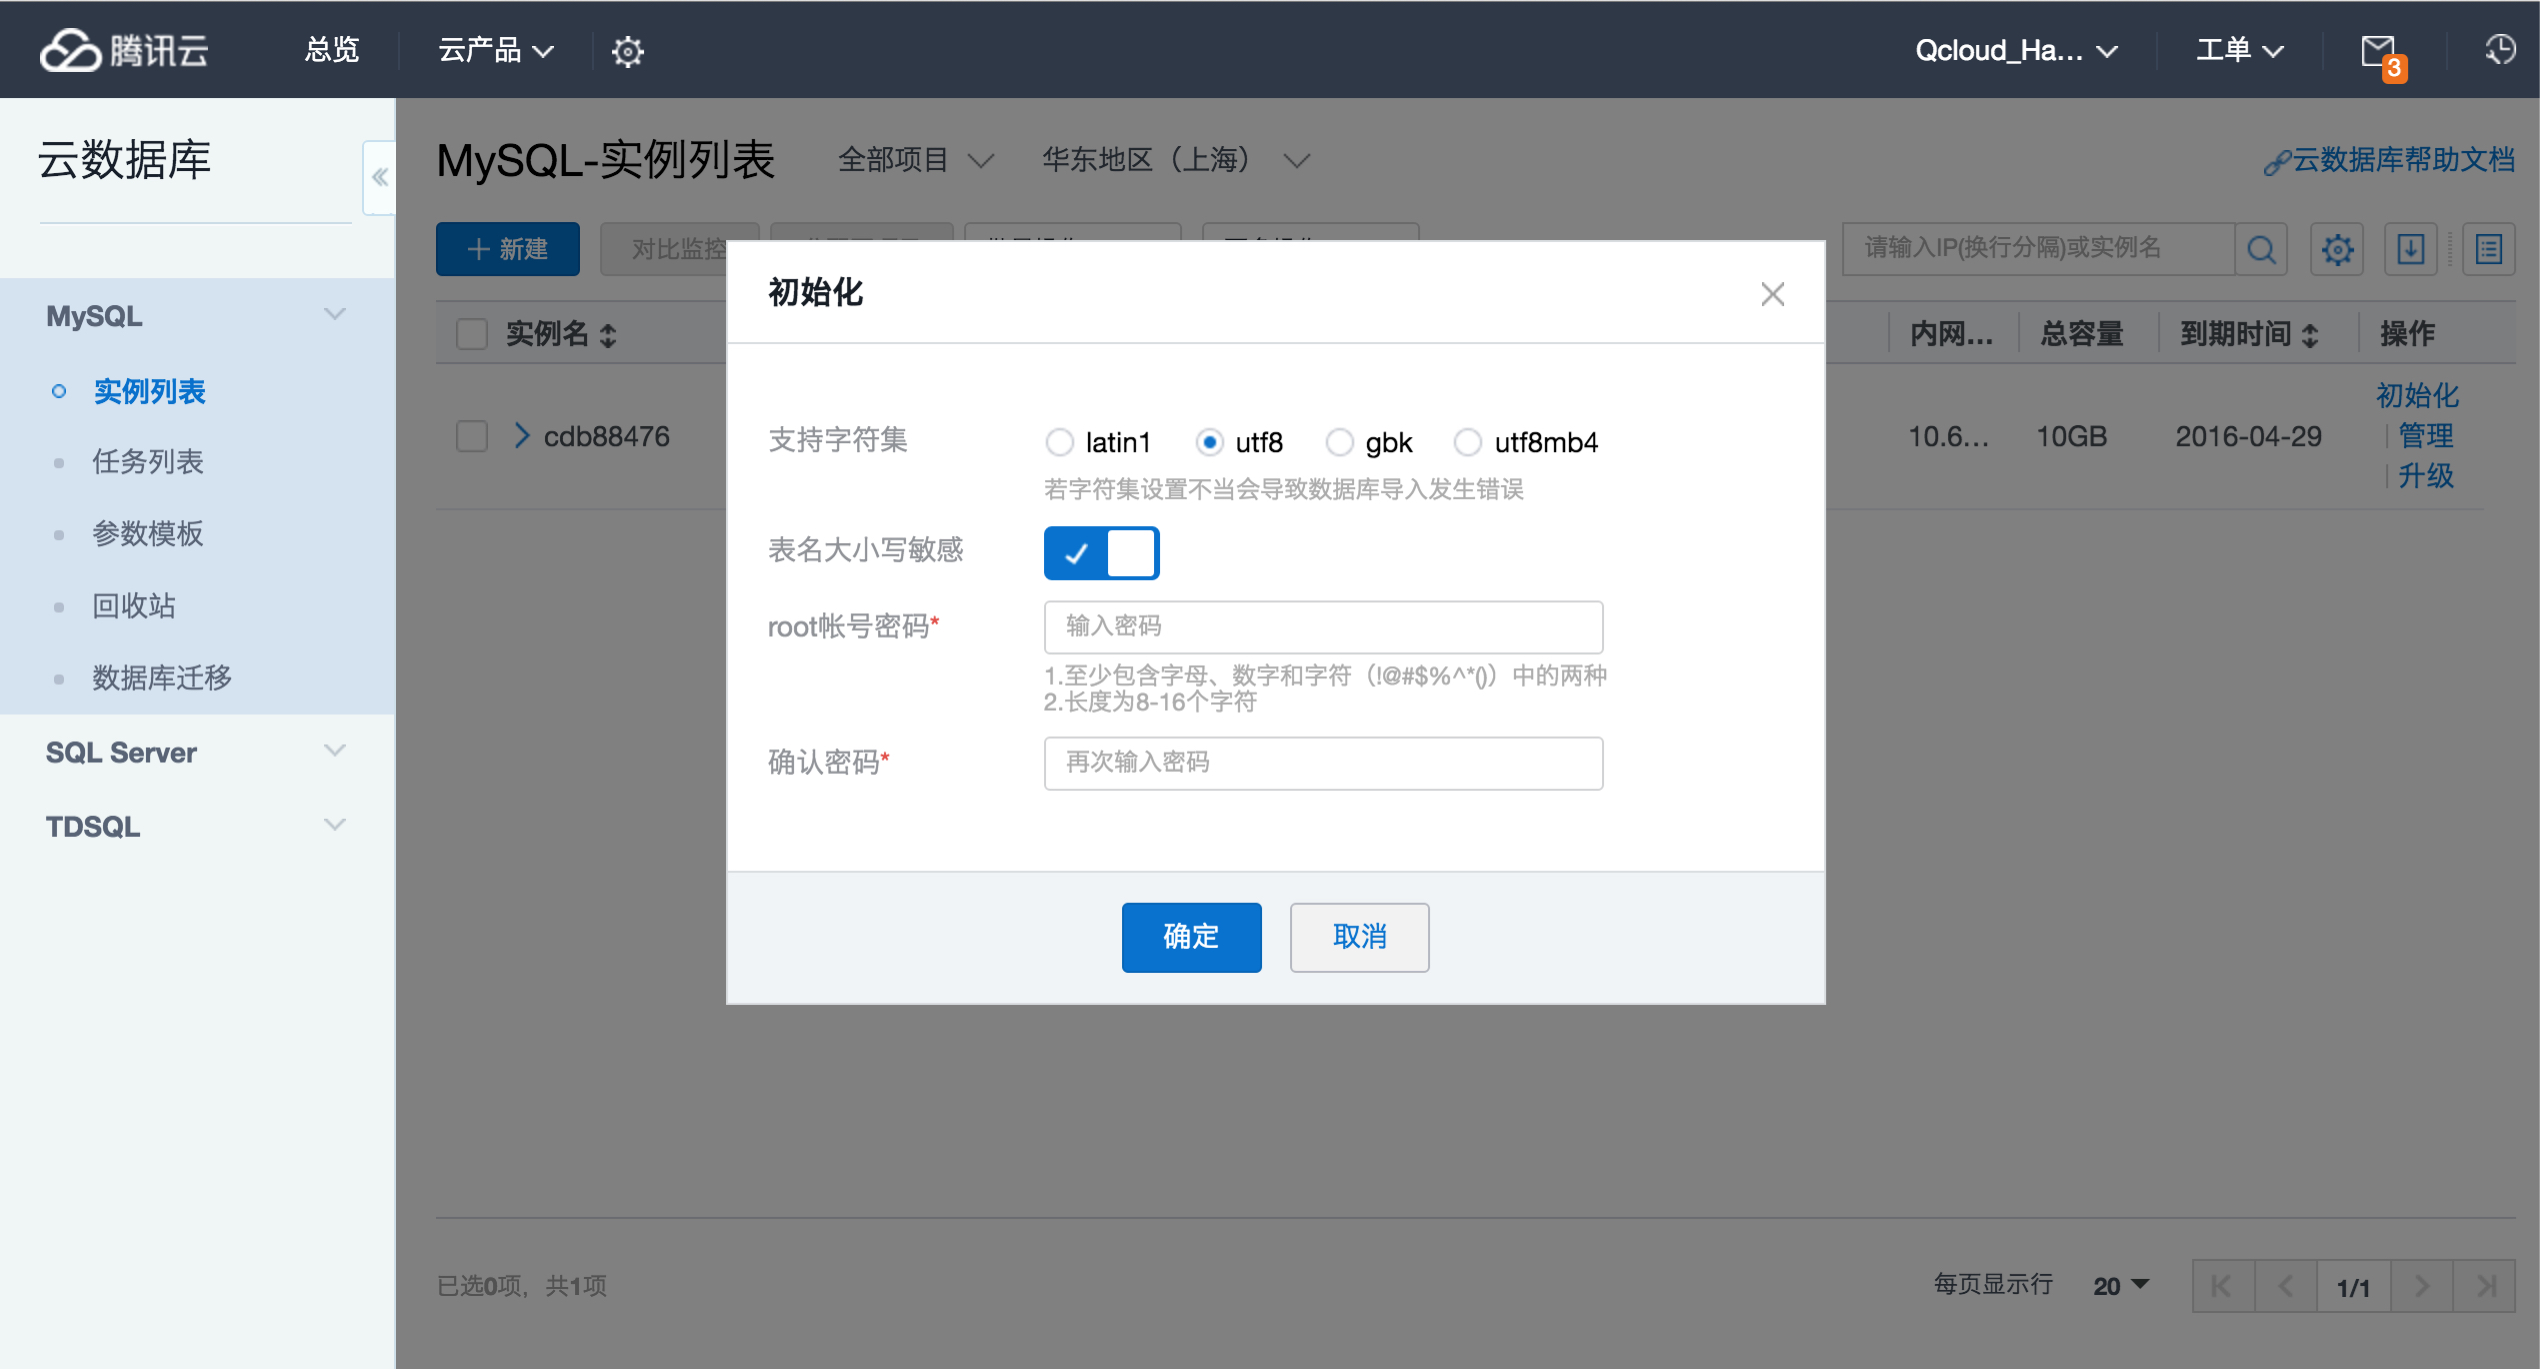2540x1369 pixels.
Task: Focus the IP or instance name search field
Action: 2038,249
